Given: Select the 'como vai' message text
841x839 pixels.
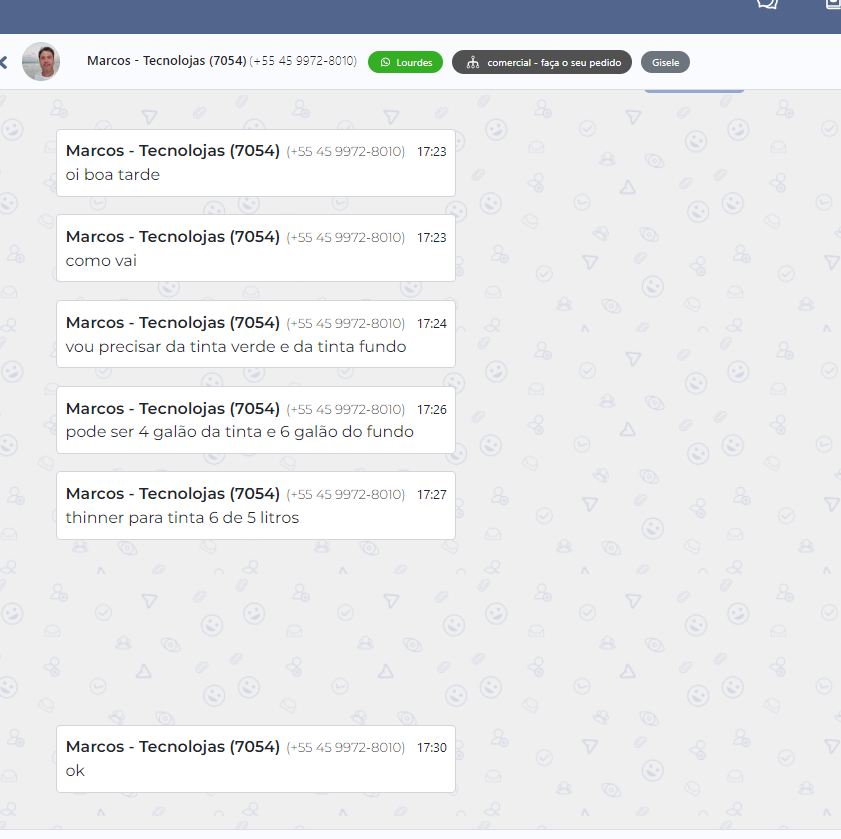Looking at the screenshot, I should pyautogui.click(x=101, y=261).
